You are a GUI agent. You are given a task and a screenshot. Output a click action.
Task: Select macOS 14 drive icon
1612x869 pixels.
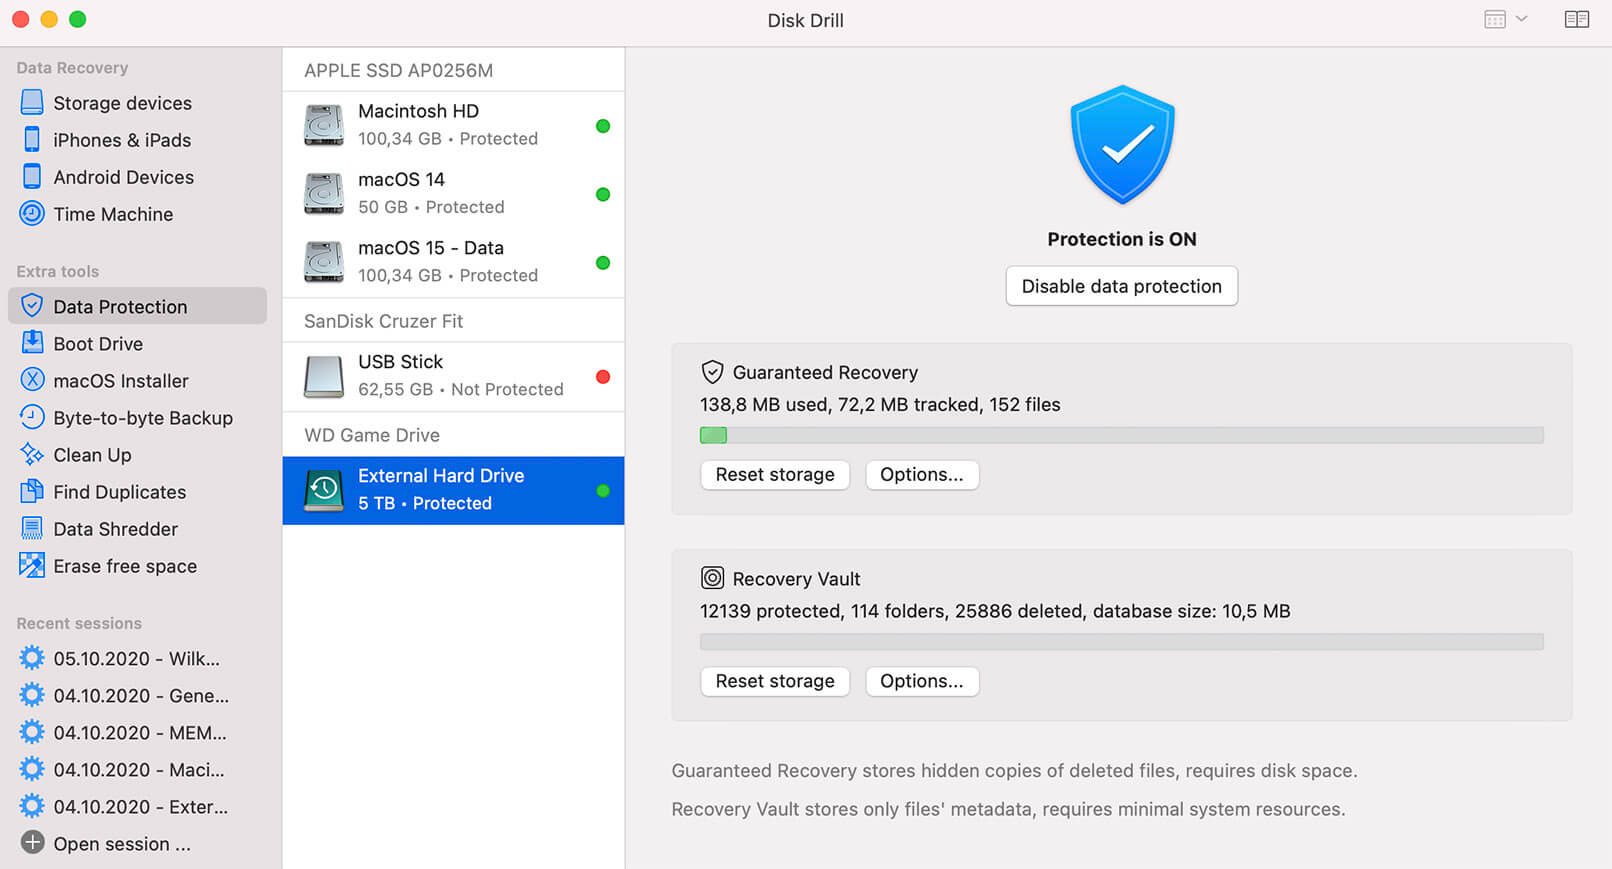[324, 194]
